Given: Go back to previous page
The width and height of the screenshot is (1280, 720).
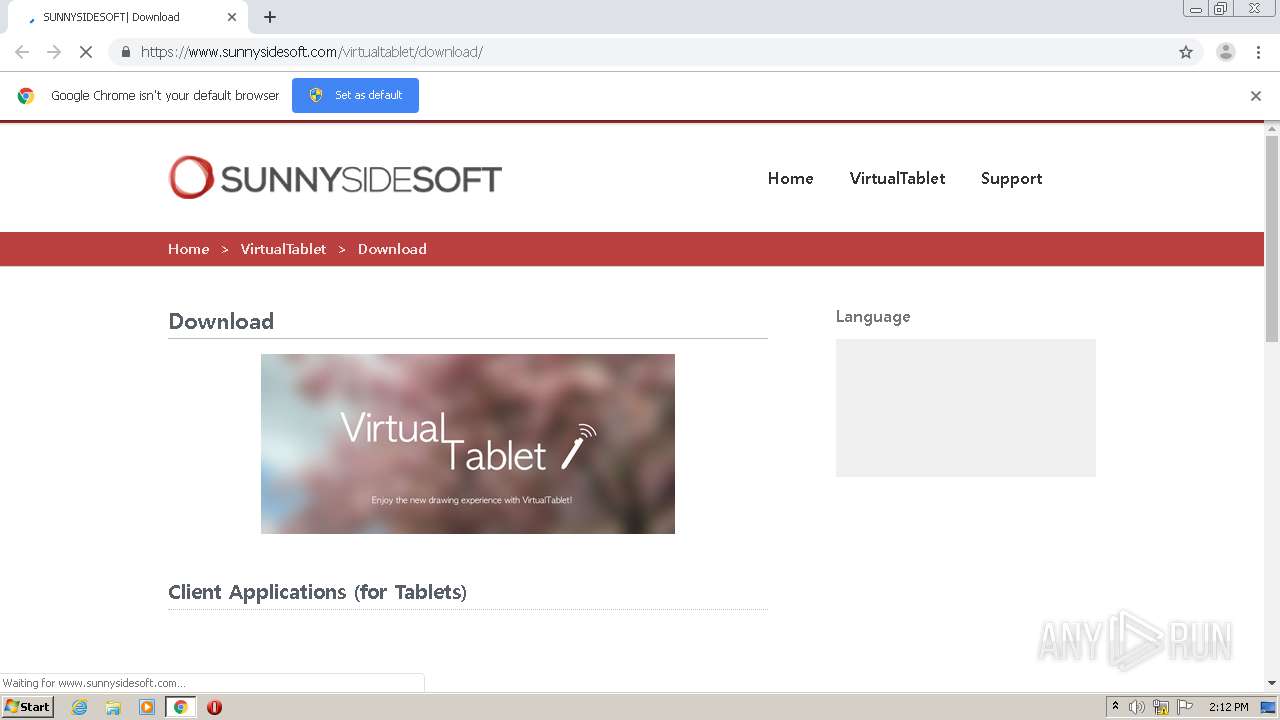Looking at the screenshot, I should tap(22, 52).
